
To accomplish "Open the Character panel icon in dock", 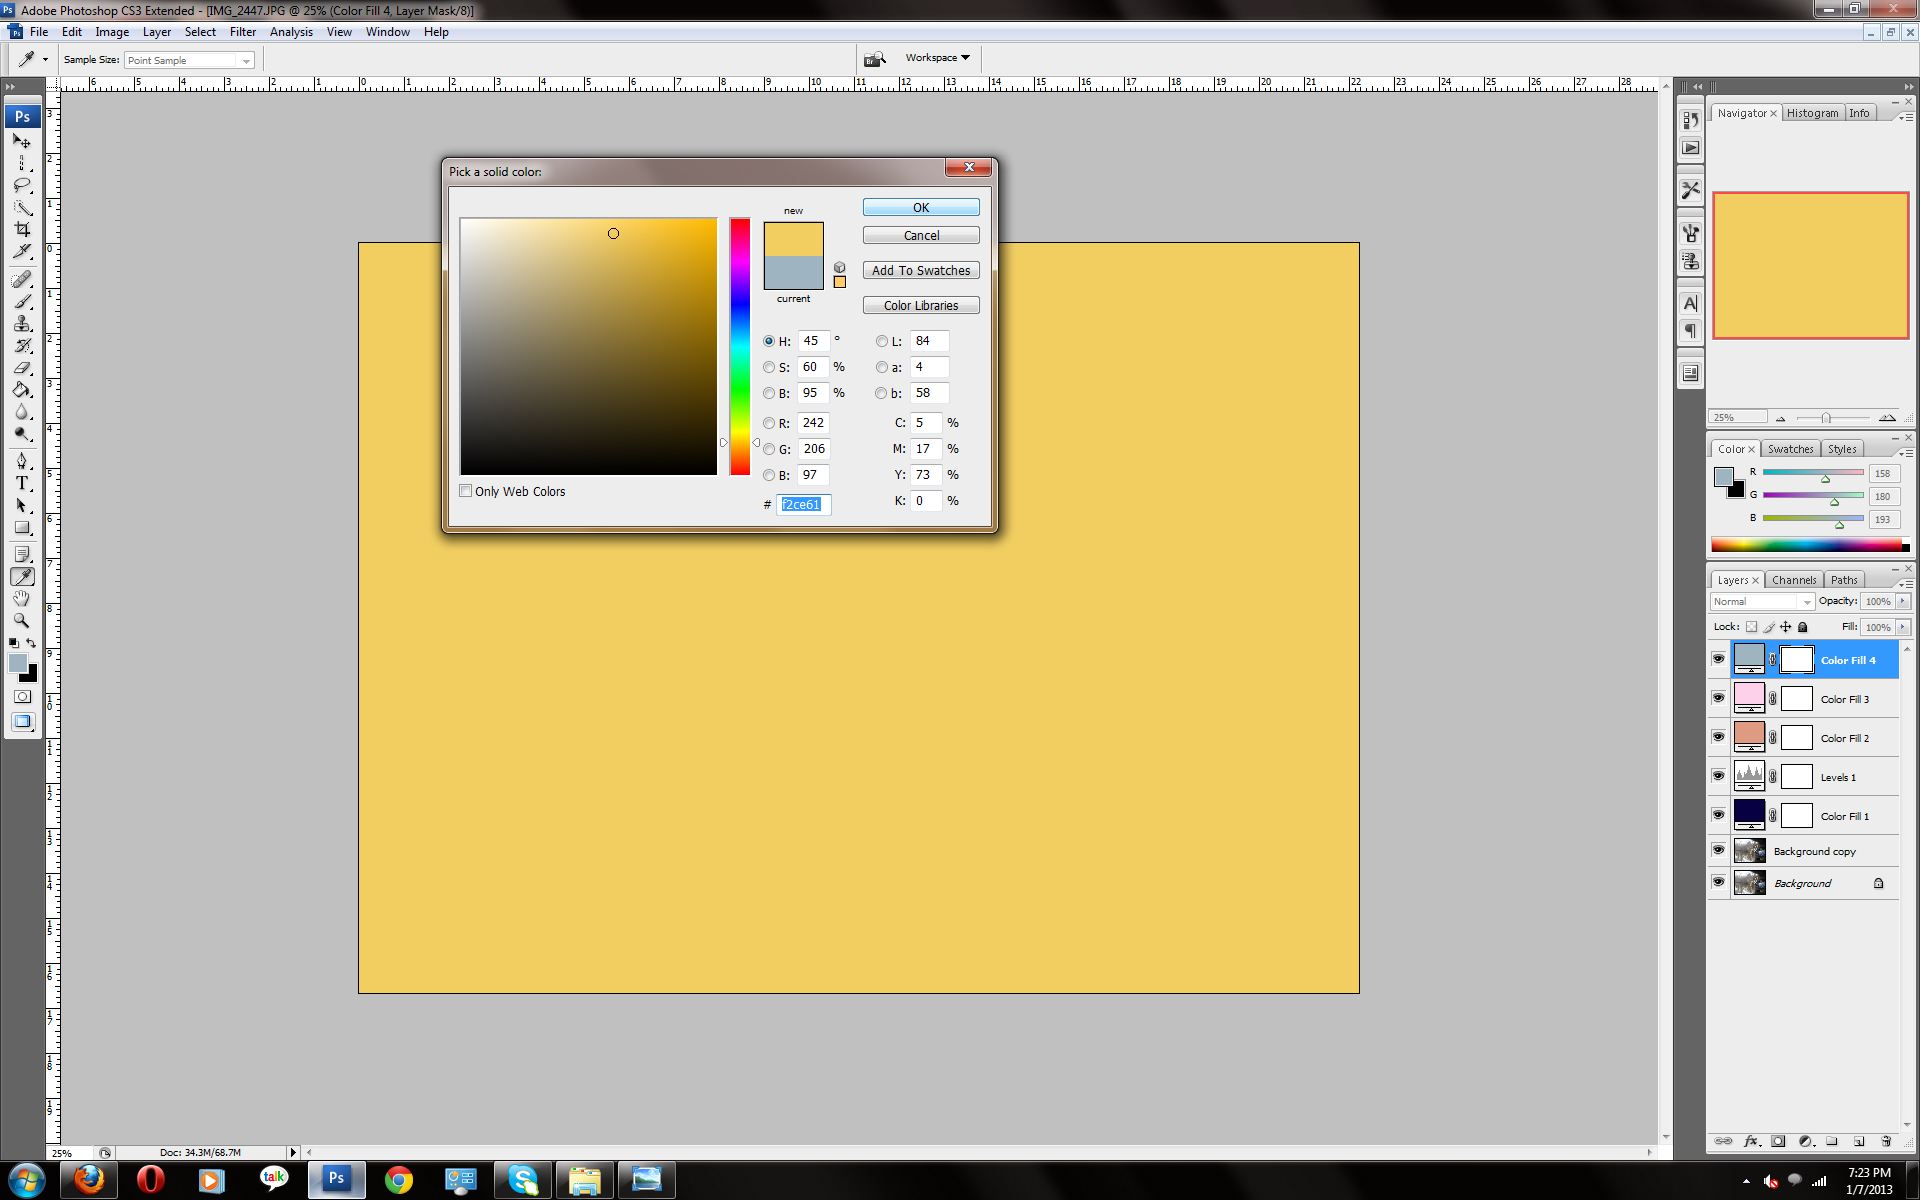I will (x=1690, y=303).
